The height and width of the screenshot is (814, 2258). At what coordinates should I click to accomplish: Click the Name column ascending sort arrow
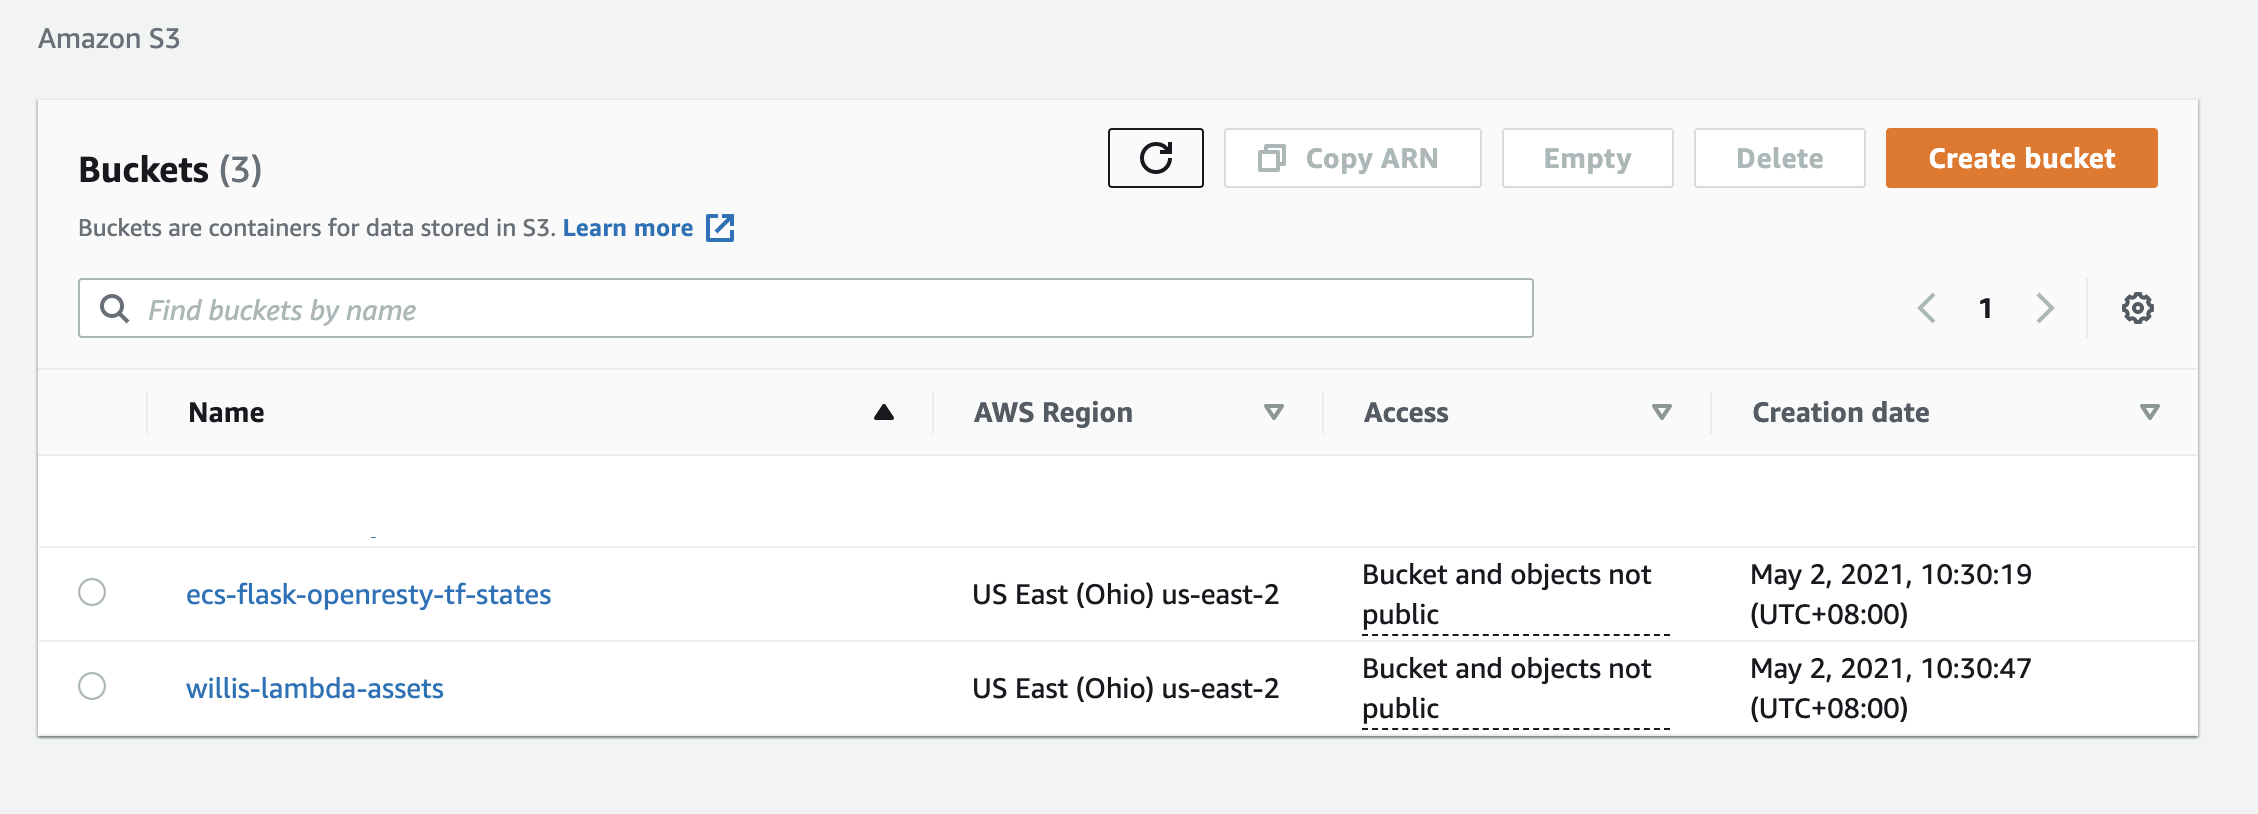883,412
